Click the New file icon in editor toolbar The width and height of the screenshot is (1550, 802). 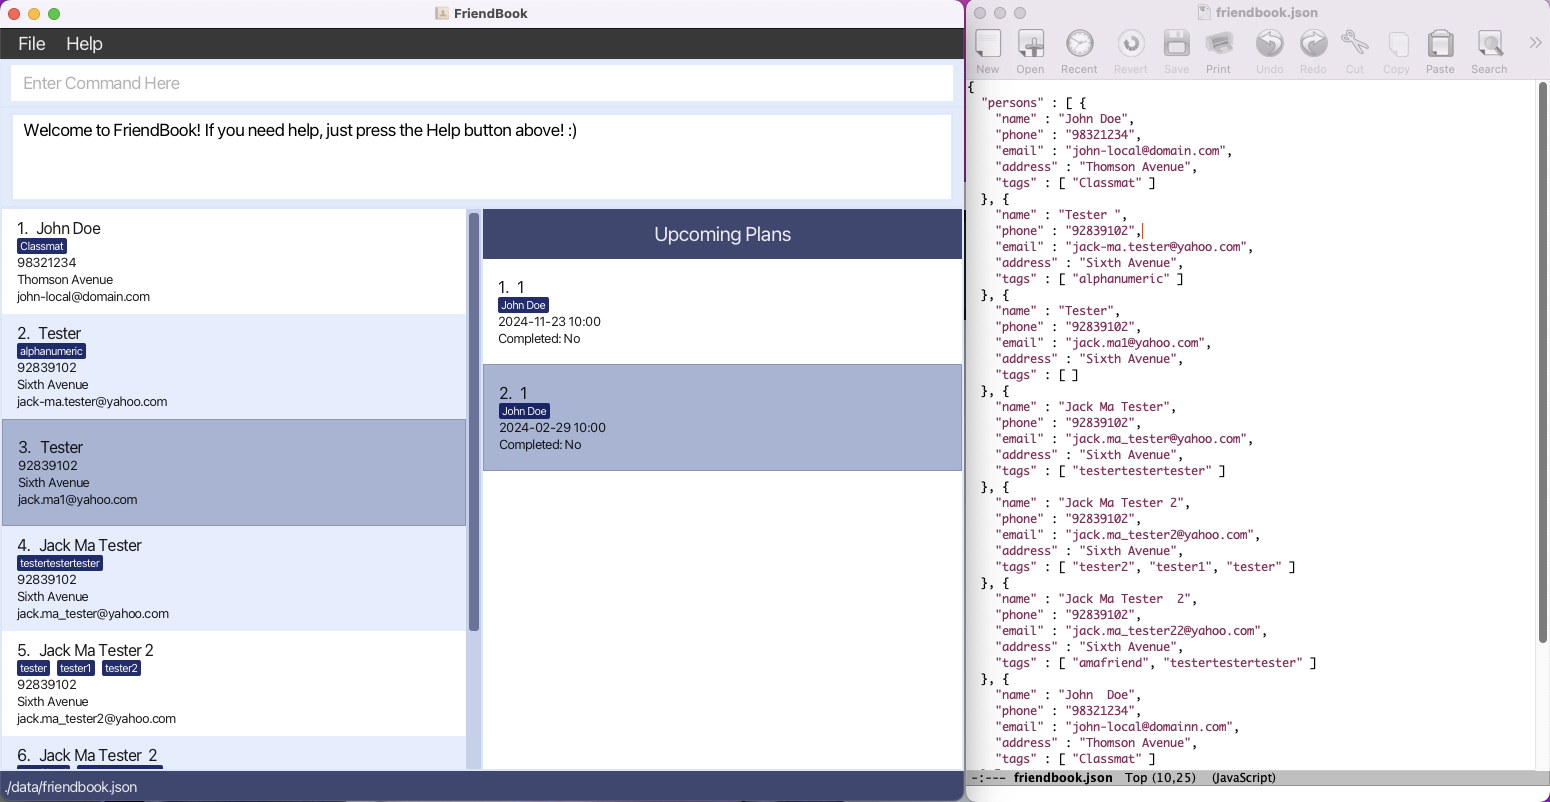pyautogui.click(x=988, y=44)
